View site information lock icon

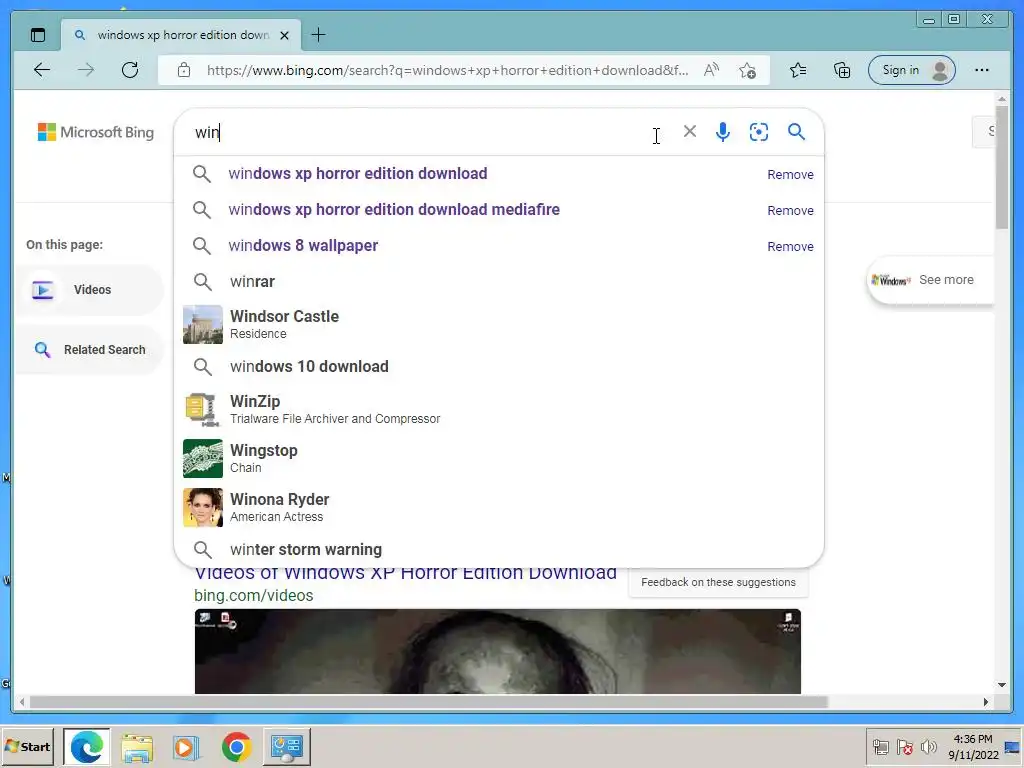click(x=184, y=70)
